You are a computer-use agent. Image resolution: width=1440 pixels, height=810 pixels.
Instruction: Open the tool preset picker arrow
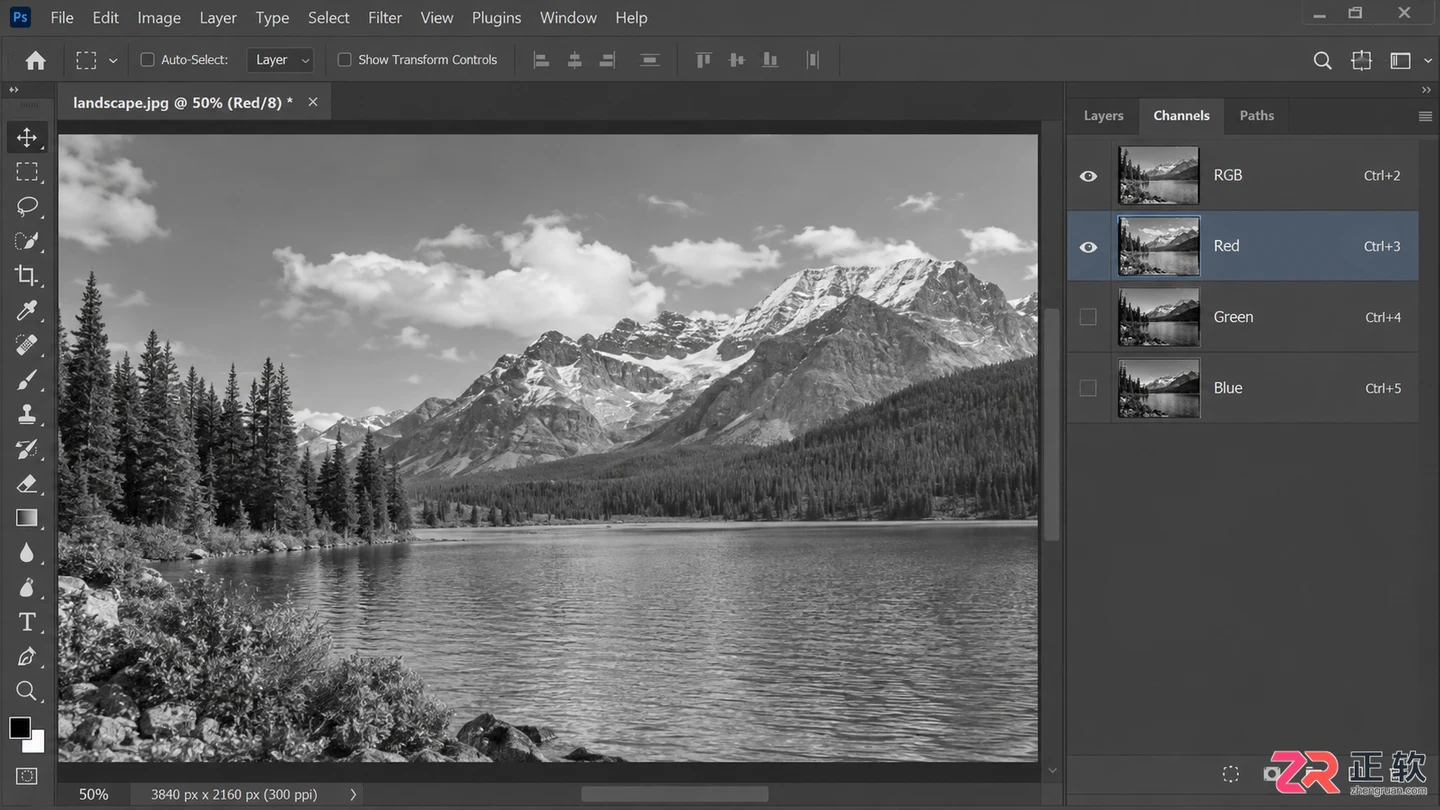pos(113,61)
